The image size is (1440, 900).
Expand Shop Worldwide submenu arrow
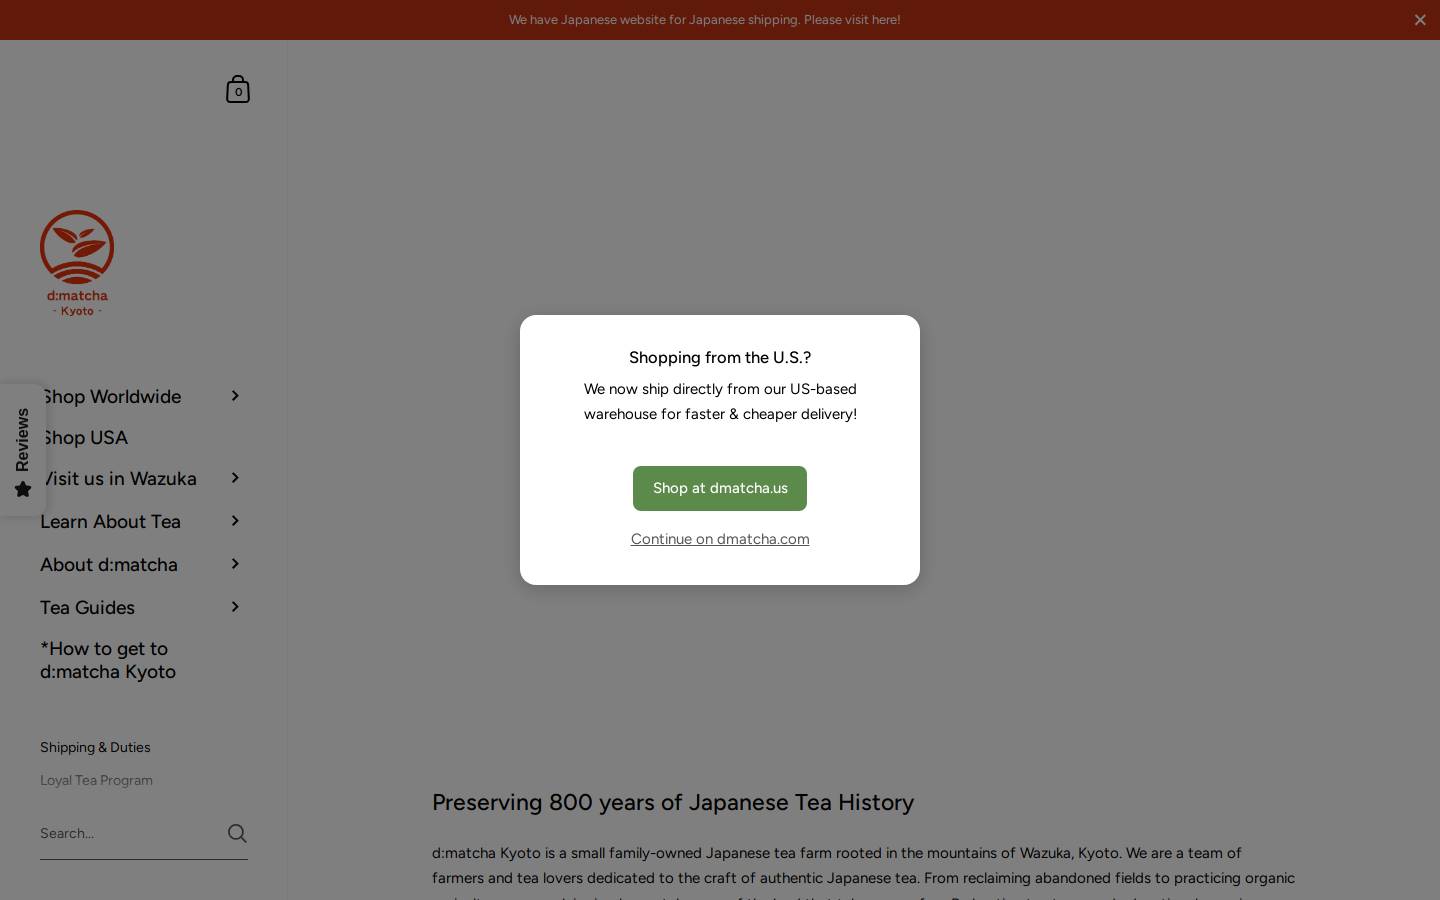pos(235,396)
